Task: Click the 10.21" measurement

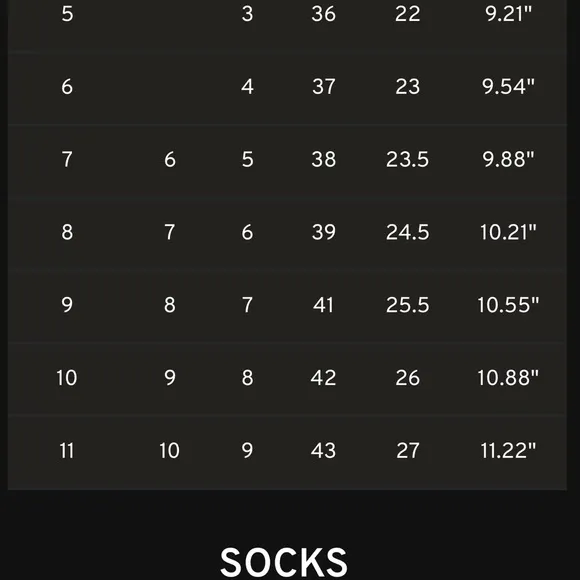Action: tap(508, 232)
